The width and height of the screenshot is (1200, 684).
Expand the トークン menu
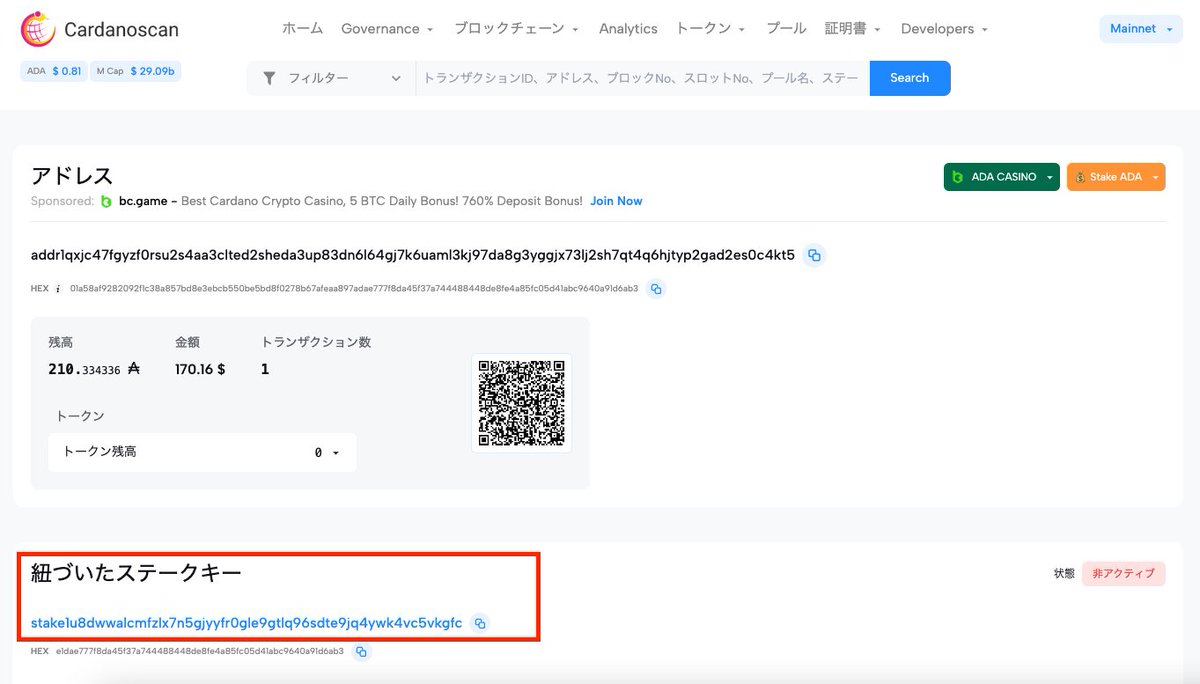[x=711, y=29]
